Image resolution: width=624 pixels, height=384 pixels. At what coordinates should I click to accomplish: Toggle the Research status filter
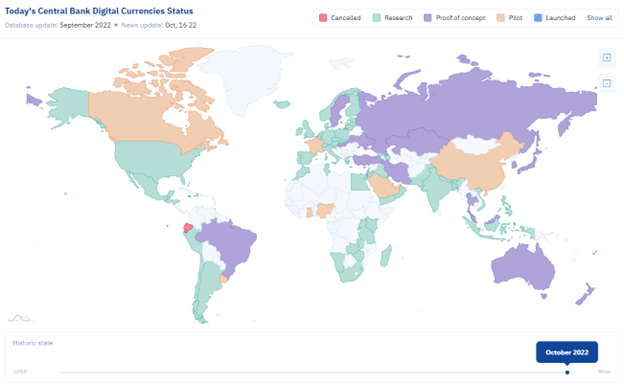click(392, 18)
